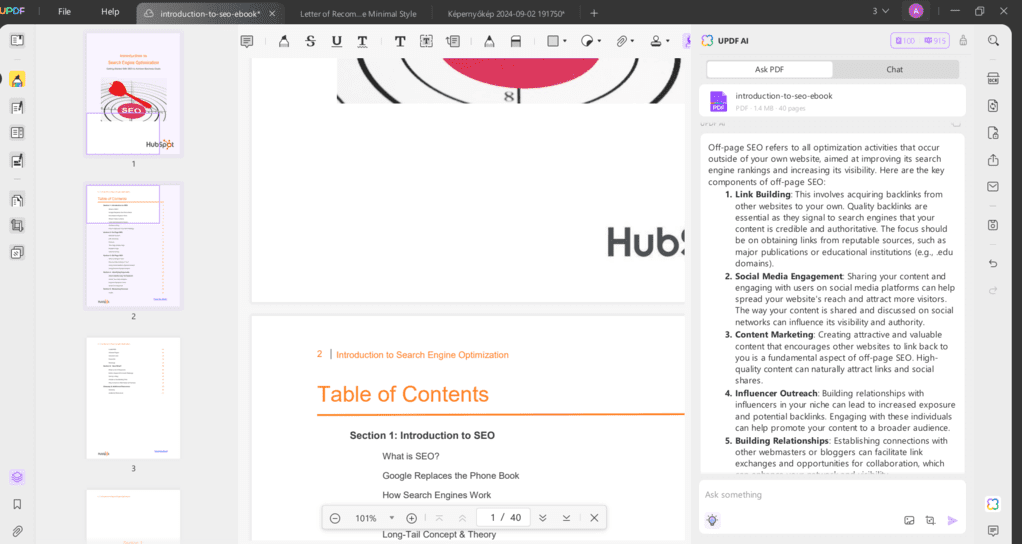
Task: Go to the next page arrow
Action: (x=542, y=518)
